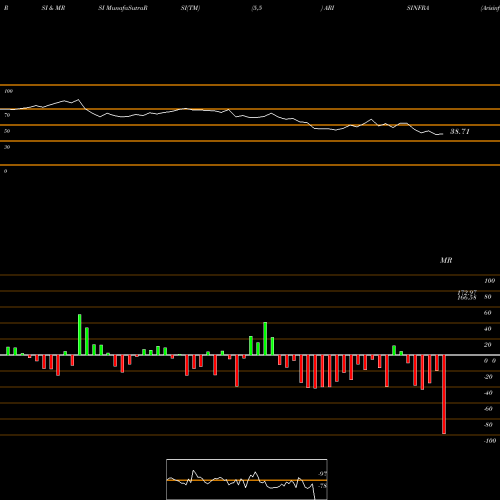Click MR axis label -20
The width and height of the screenshot is (500, 500).
tap(488, 377)
